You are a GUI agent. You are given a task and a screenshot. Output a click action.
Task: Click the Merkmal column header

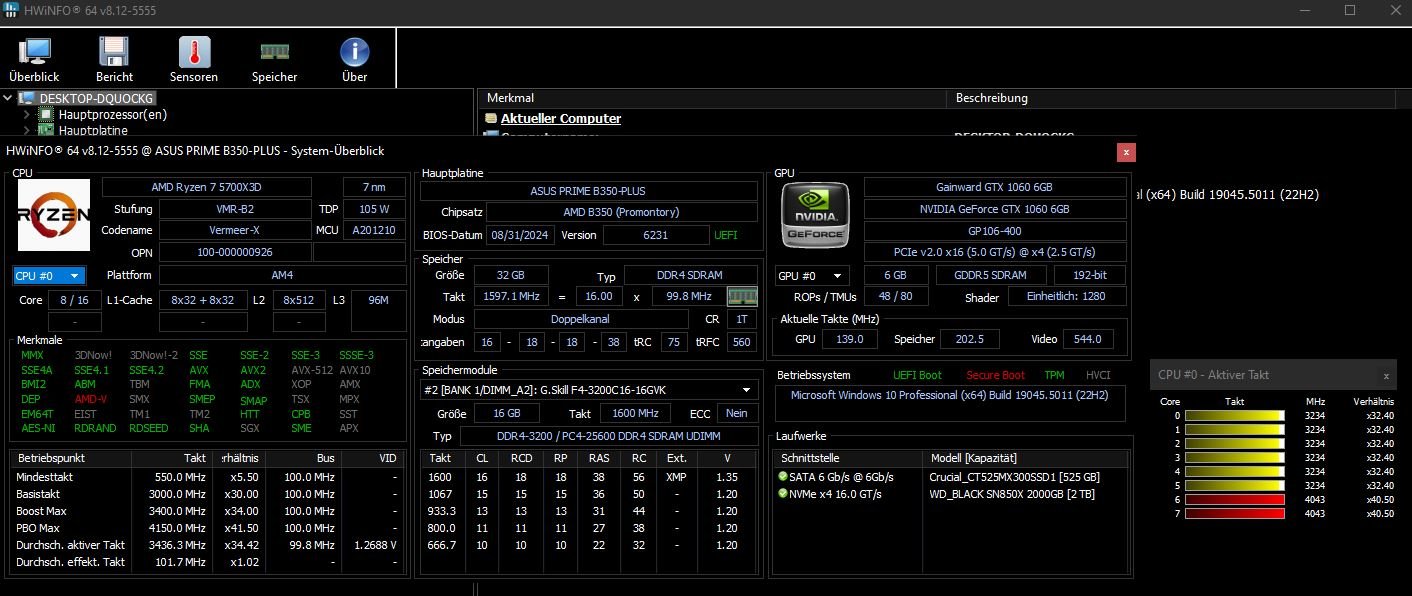pos(711,98)
